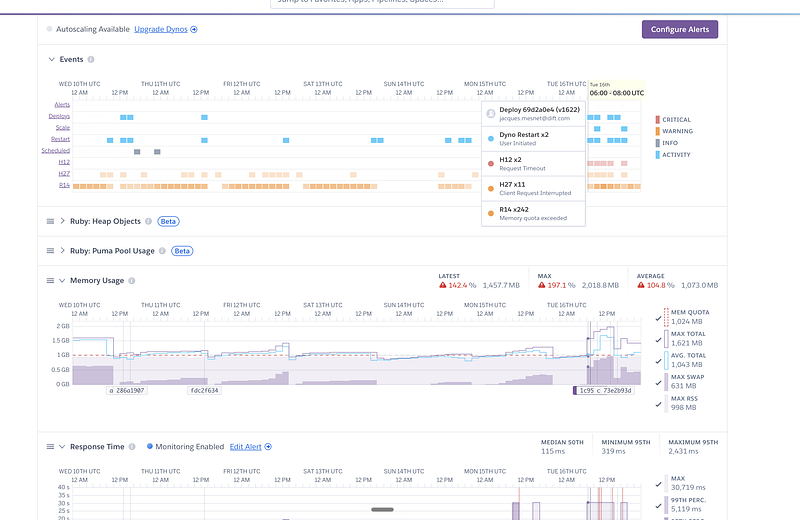
Task: Click the drag handle icon for Ruby: Heap Objects
Action: click(x=50, y=221)
